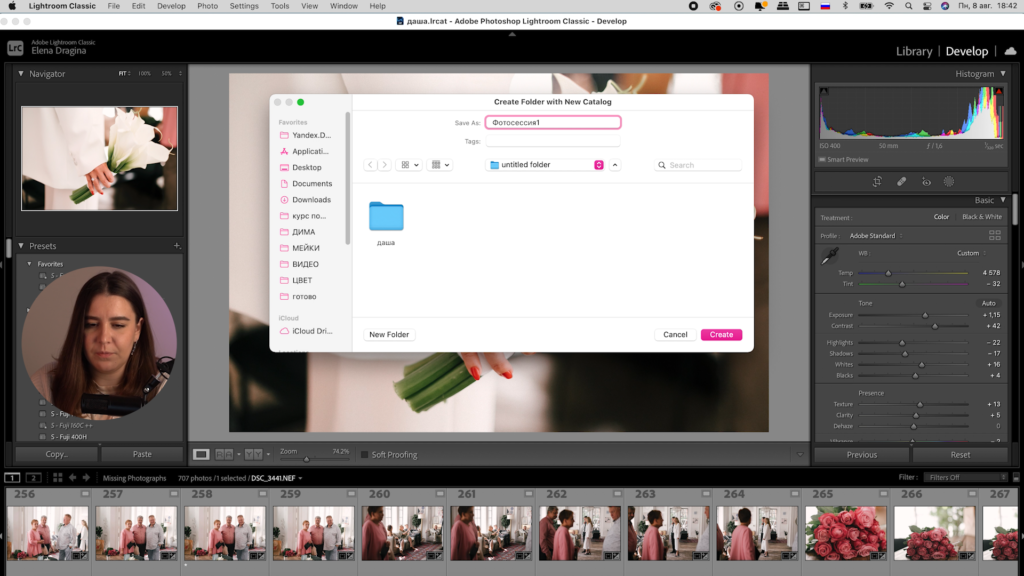
Task: Select the Crop Overlay tool icon
Action: (877, 182)
